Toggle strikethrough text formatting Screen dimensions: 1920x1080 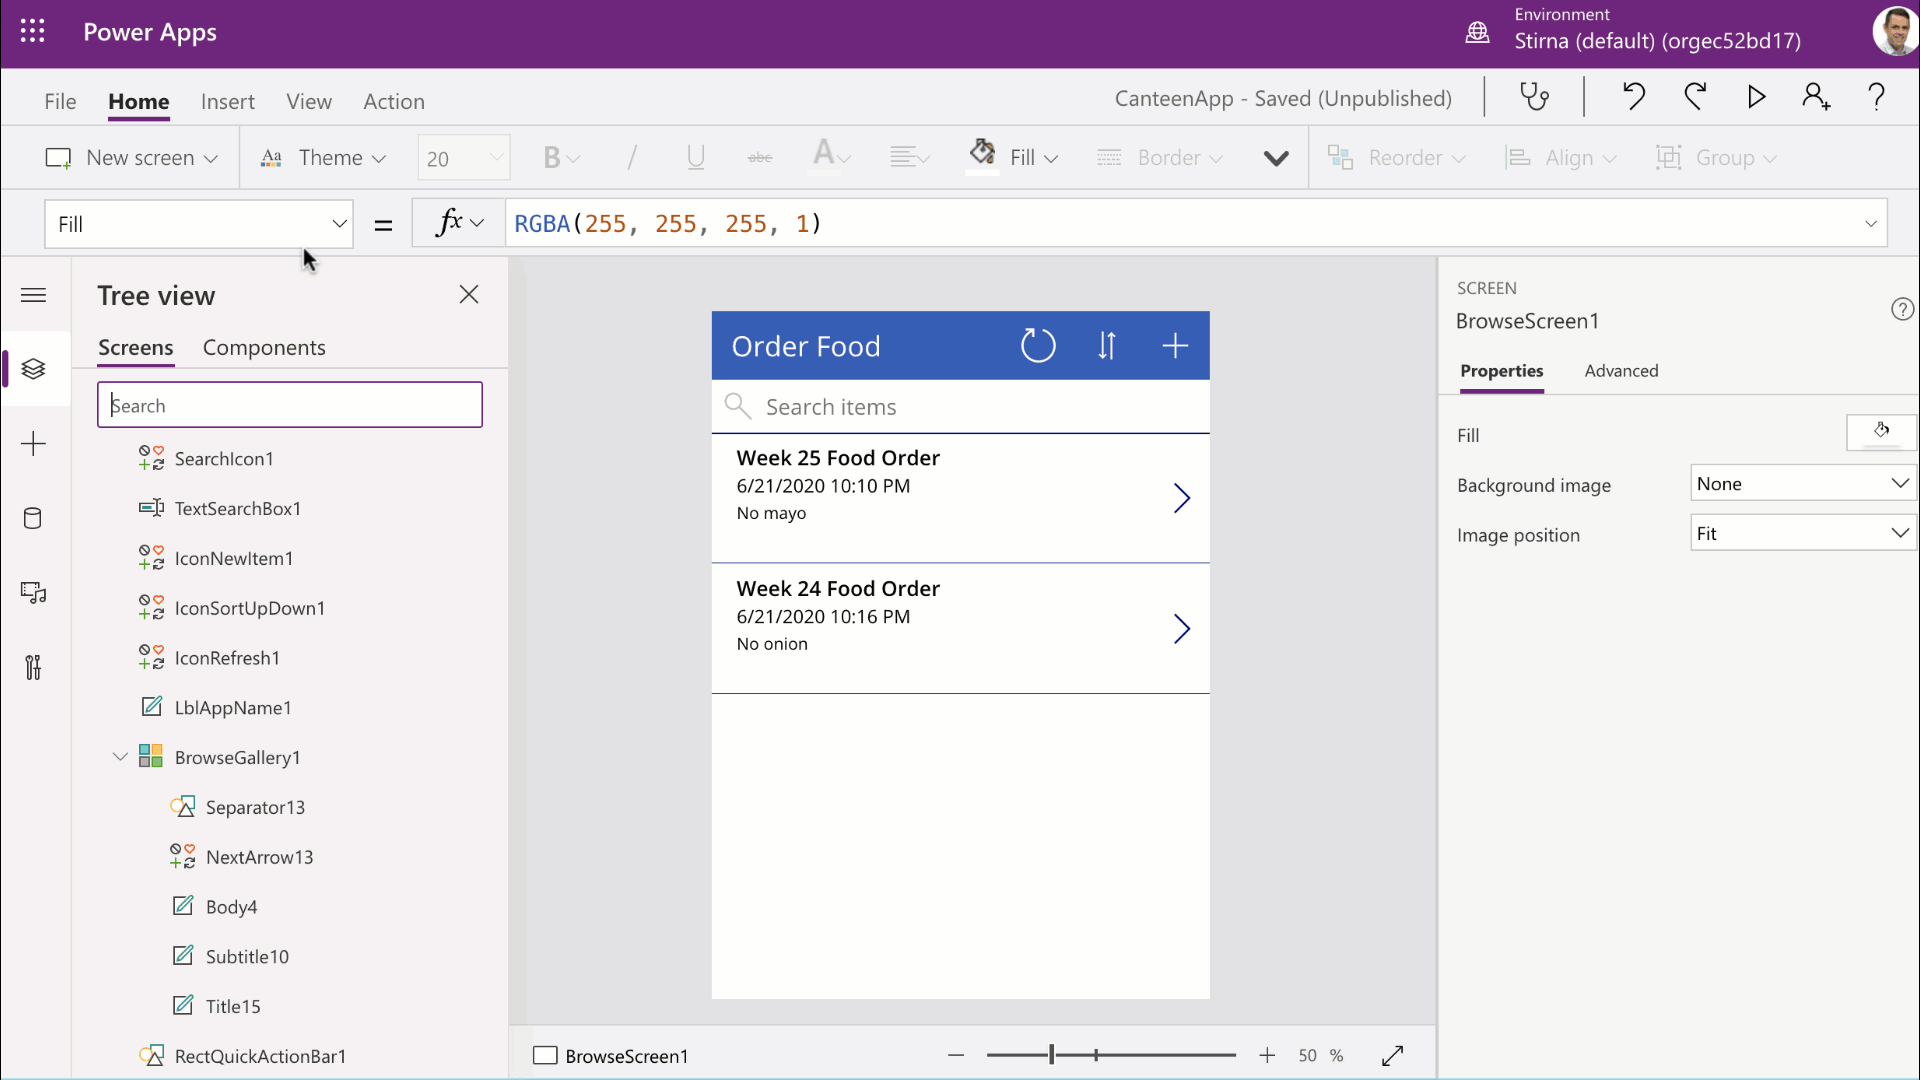[760, 158]
